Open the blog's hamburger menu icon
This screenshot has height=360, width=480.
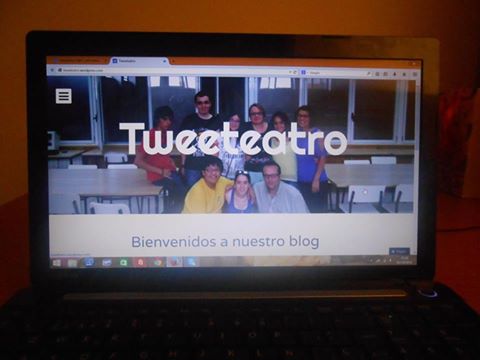click(63, 96)
